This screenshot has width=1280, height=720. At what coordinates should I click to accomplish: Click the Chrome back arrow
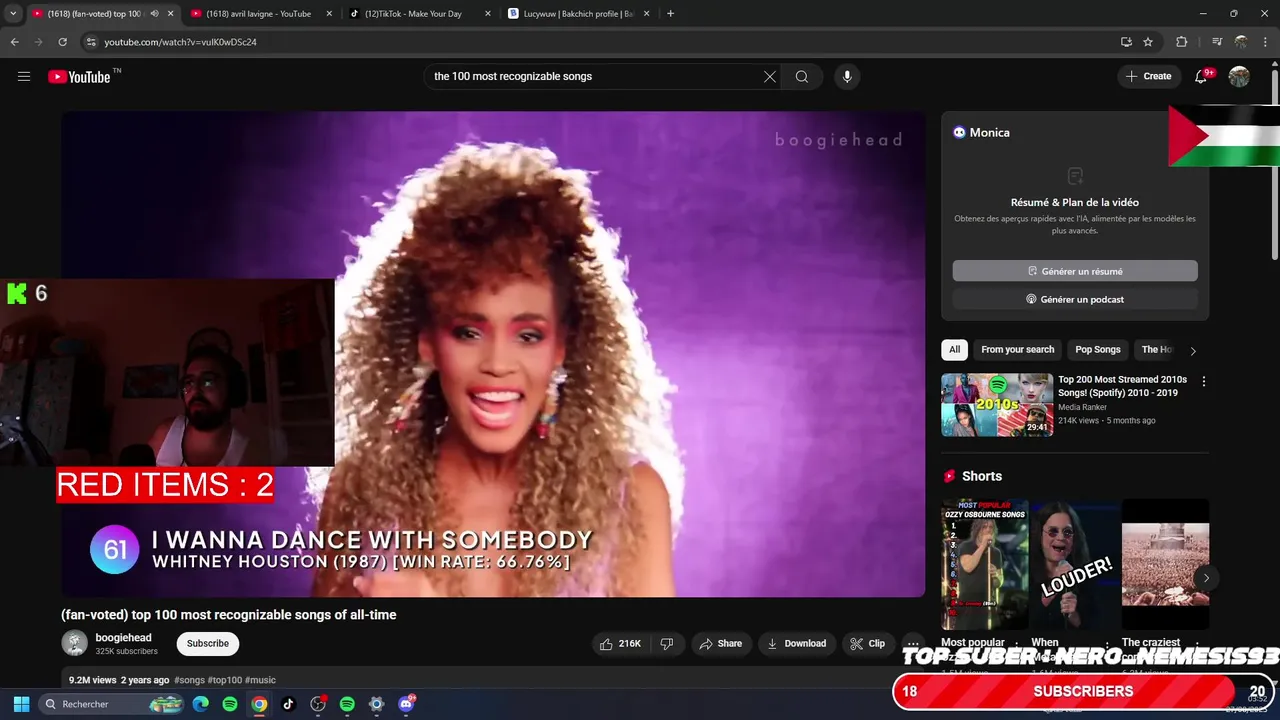14,42
